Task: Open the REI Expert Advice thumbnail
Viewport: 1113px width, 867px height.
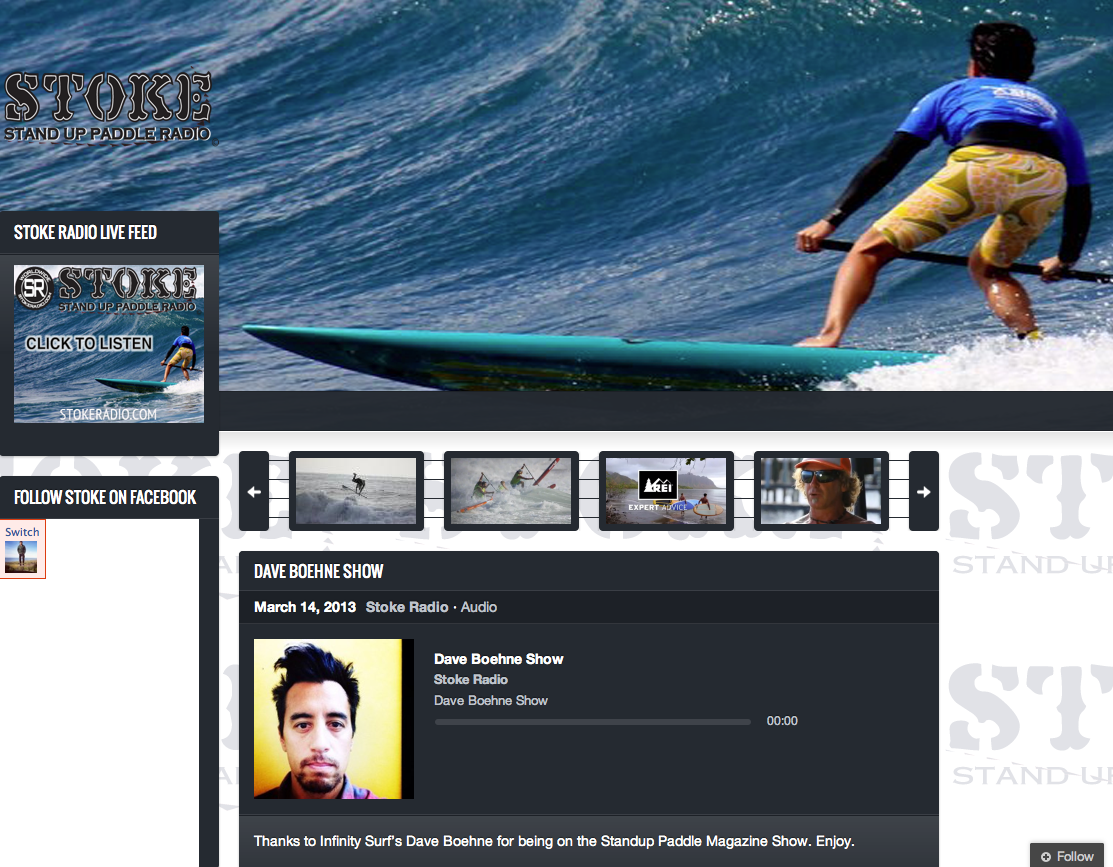Action: coord(666,491)
